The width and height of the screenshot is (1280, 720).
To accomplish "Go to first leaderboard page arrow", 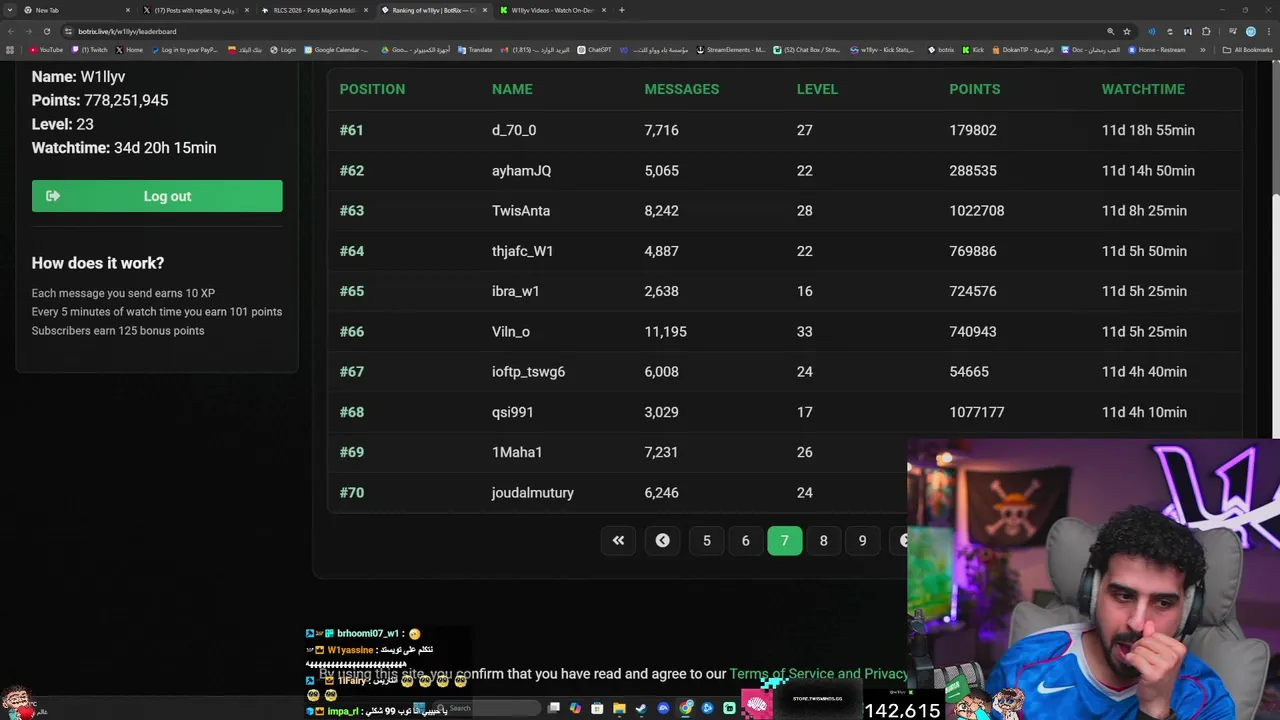I will point(618,541).
